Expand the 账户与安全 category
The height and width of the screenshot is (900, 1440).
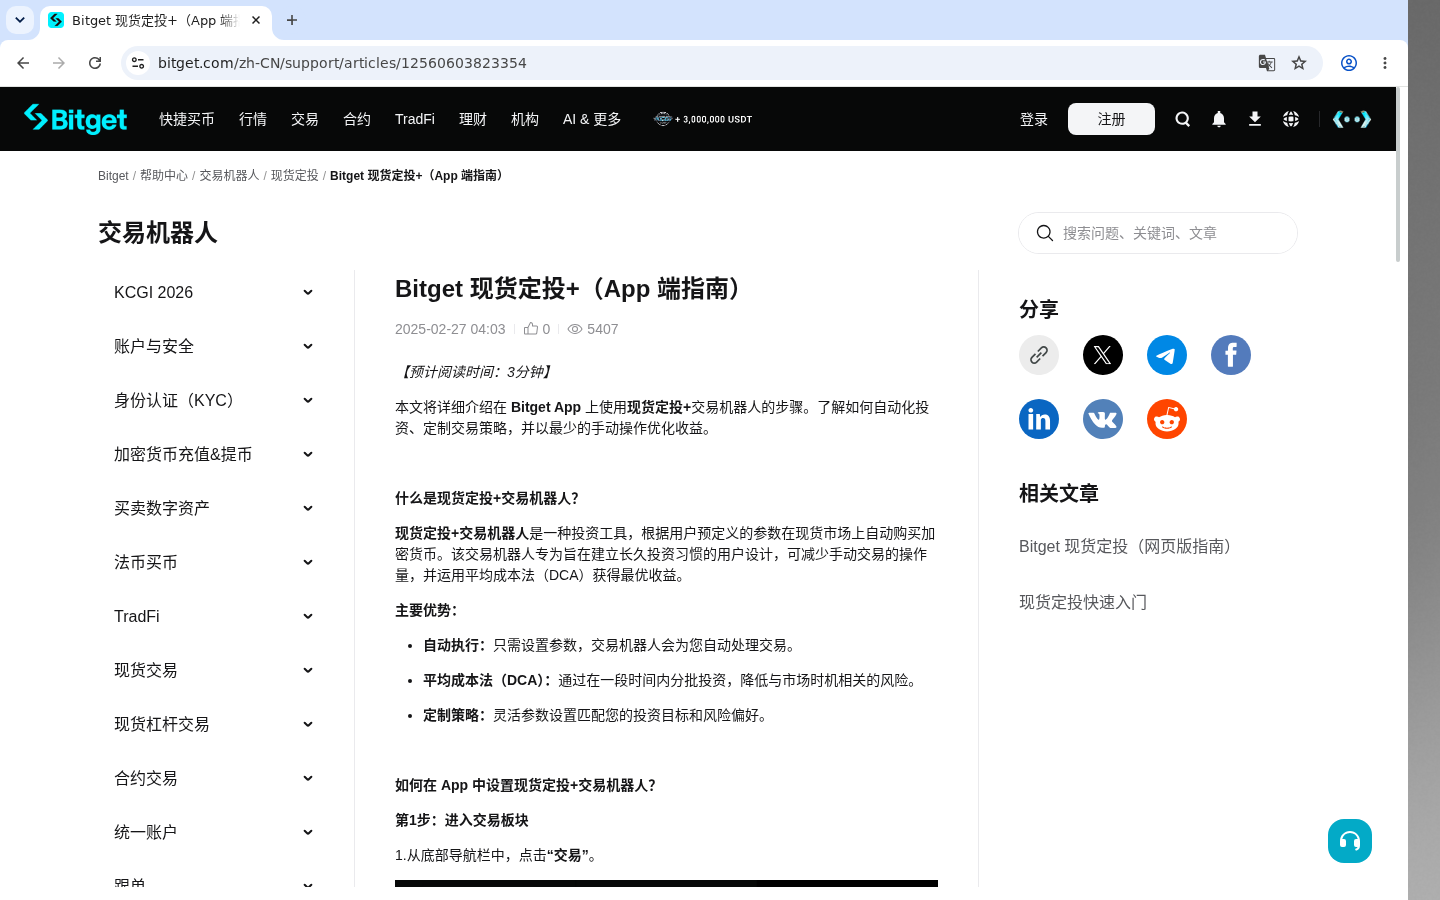click(x=214, y=346)
